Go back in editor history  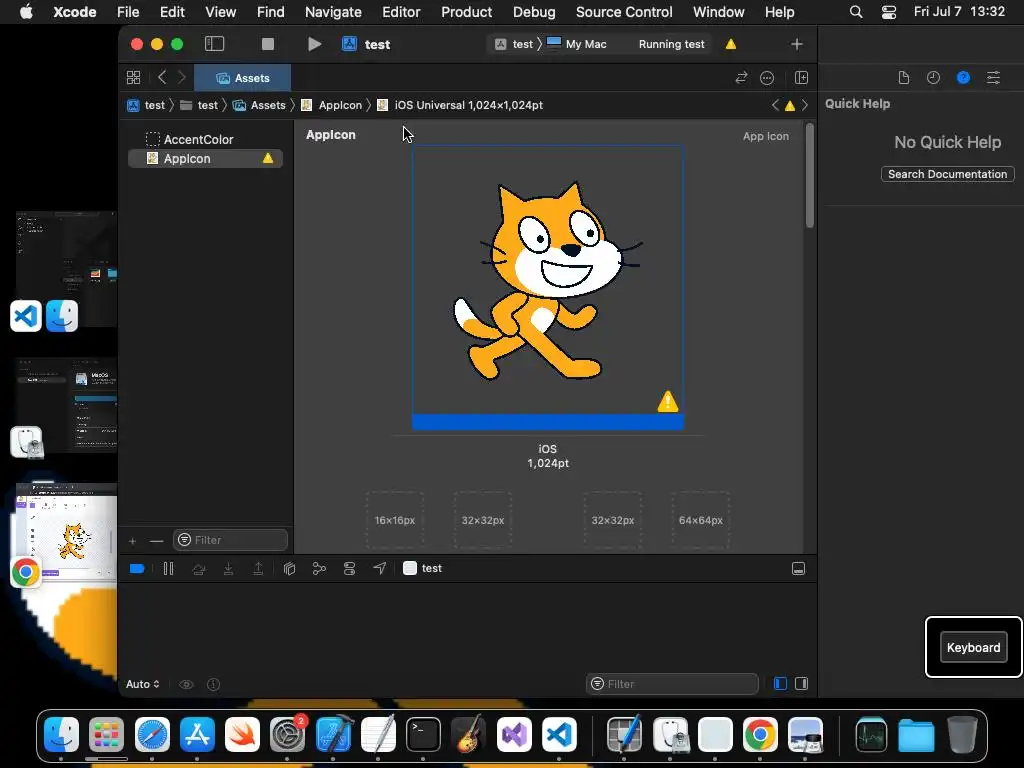pyautogui.click(x=162, y=78)
